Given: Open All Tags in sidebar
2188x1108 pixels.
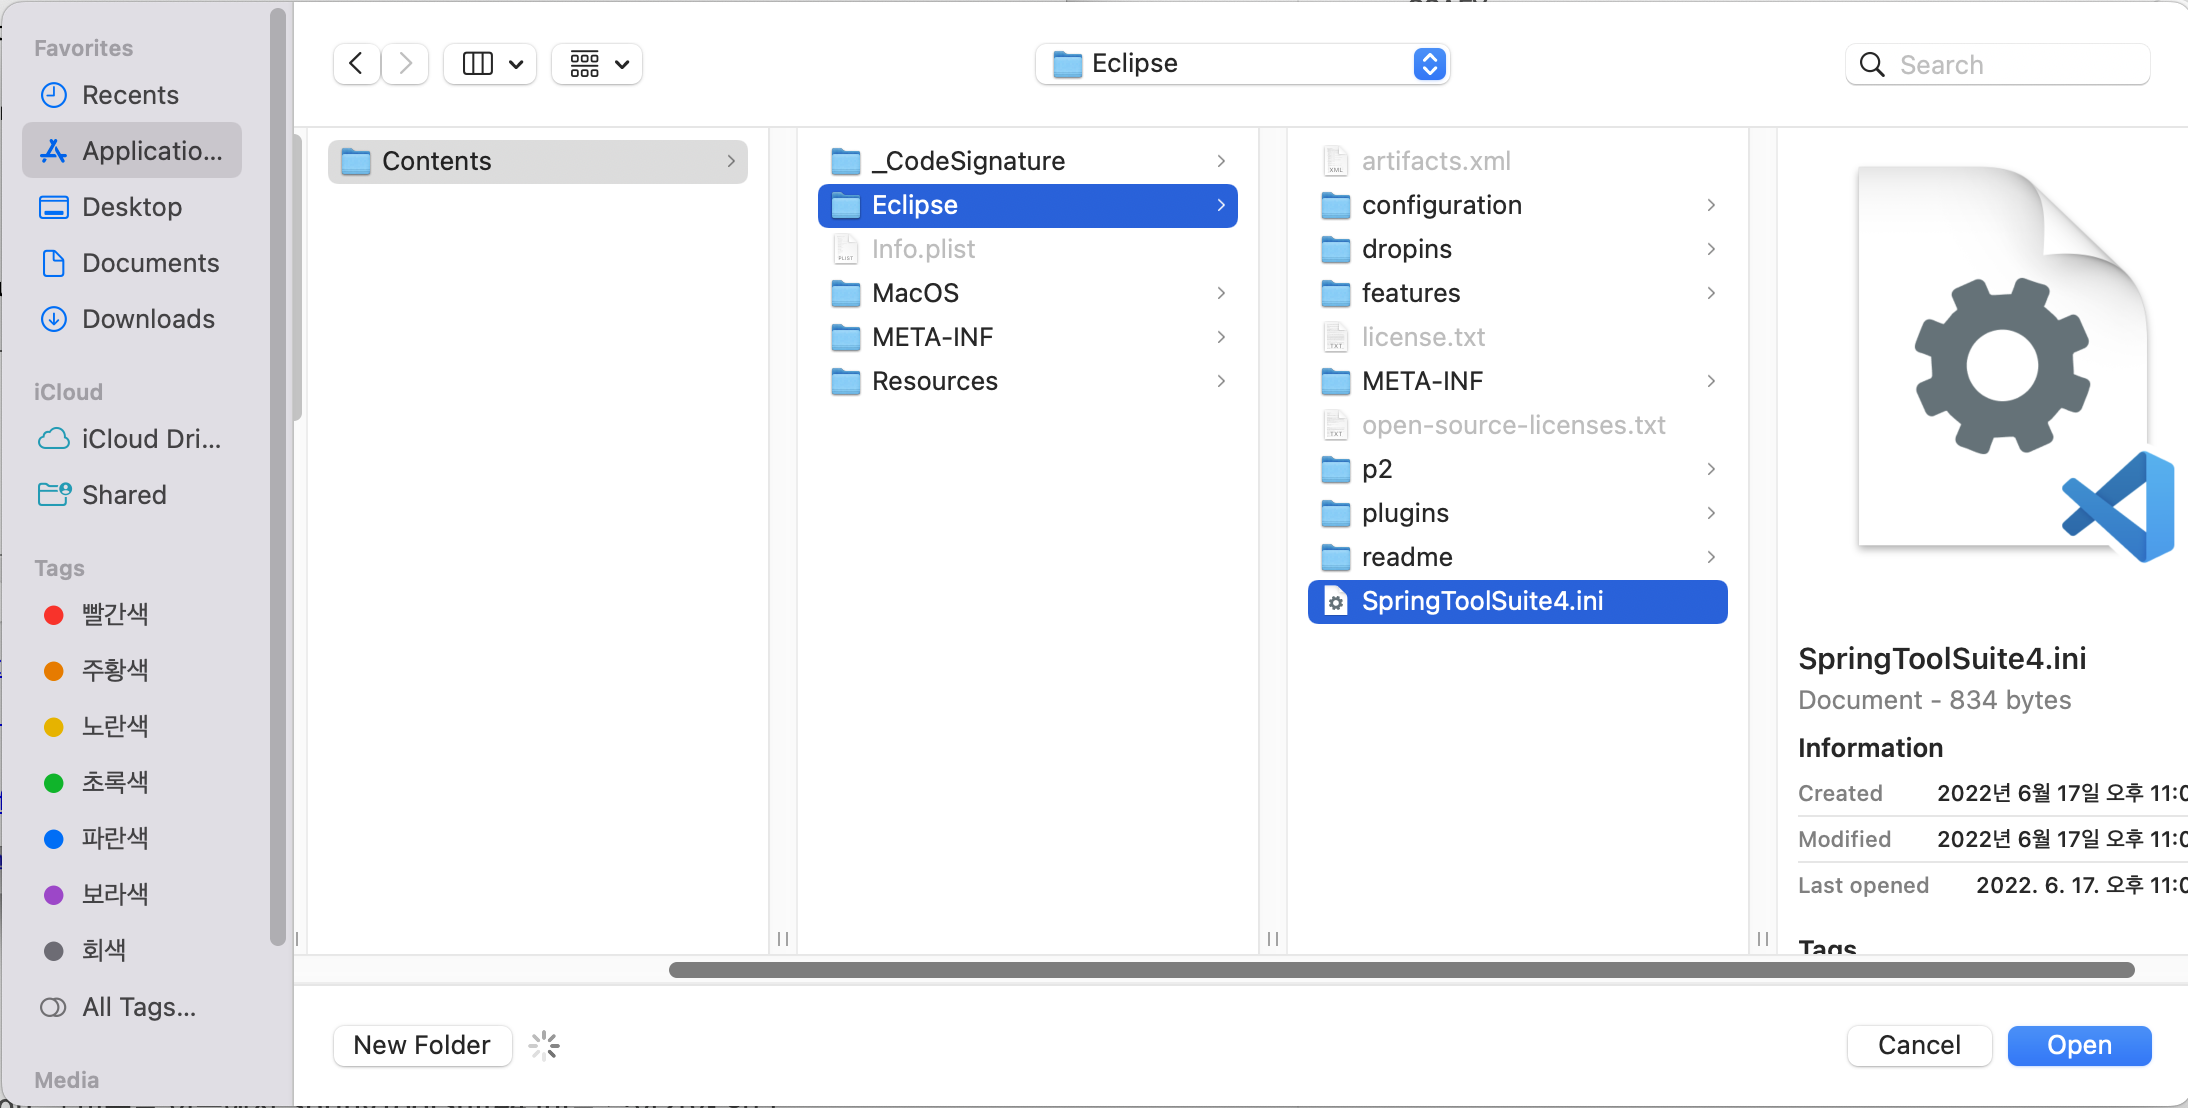Looking at the screenshot, I should coord(138,1007).
